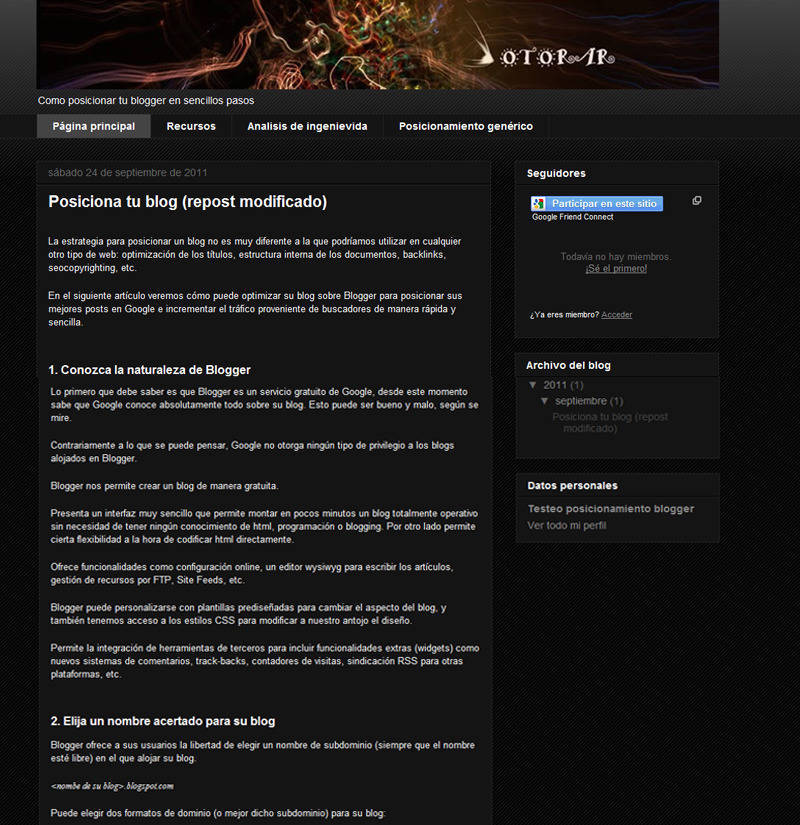Click the Acceder member link
The height and width of the screenshot is (825, 800).
pyautogui.click(x=617, y=315)
